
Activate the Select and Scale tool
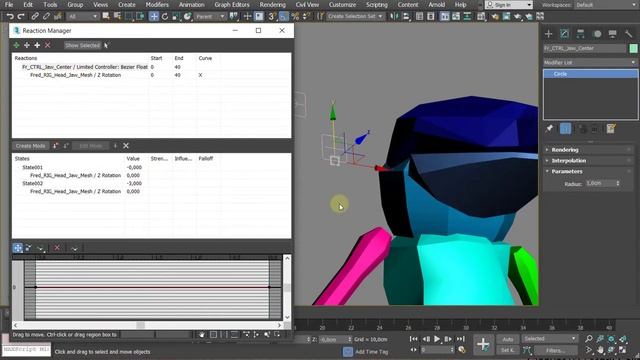click(x=176, y=16)
